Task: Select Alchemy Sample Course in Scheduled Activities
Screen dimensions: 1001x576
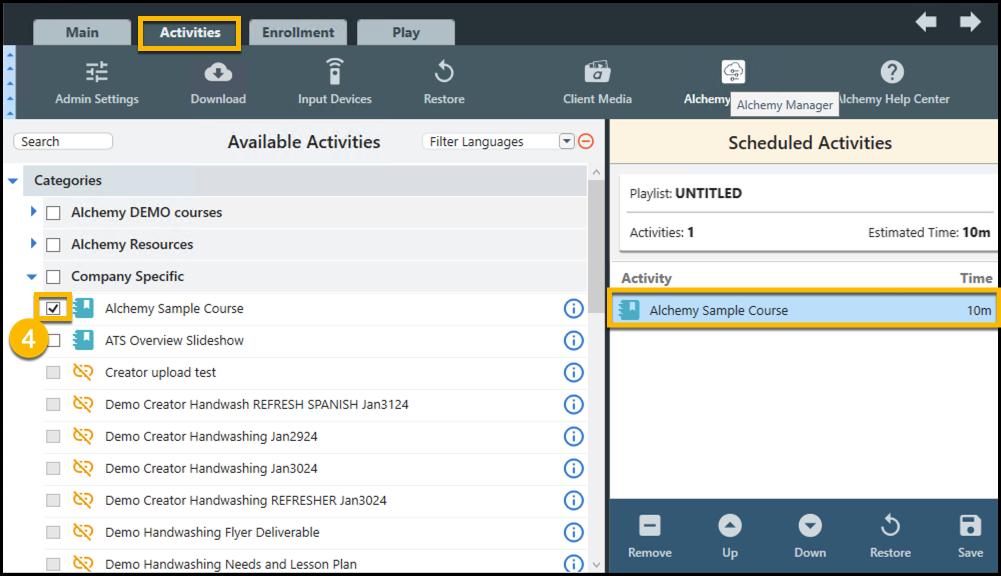Action: tap(804, 310)
